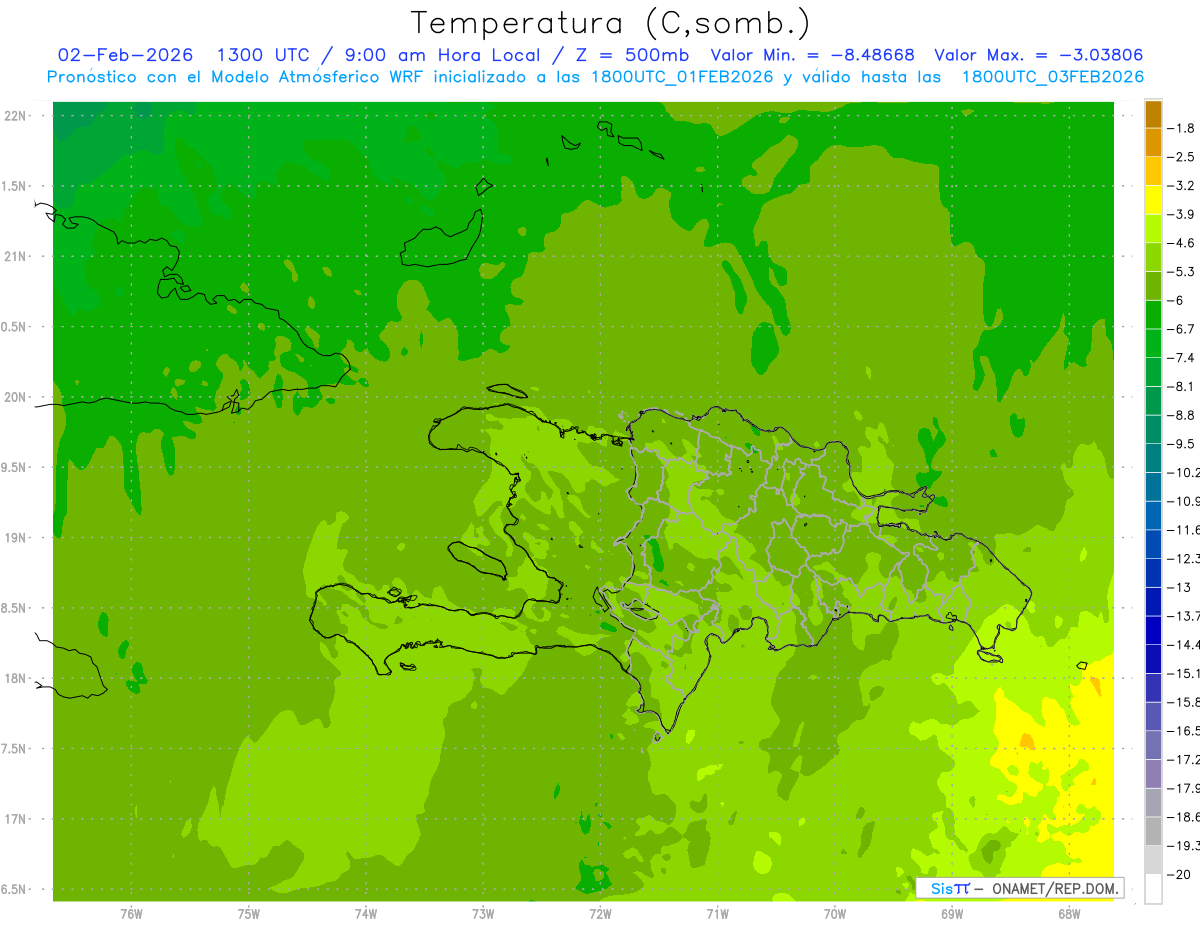Click the '-5.3' colorbar label
Image resolution: width=1200 pixels, height=927 pixels.
coord(1181,271)
